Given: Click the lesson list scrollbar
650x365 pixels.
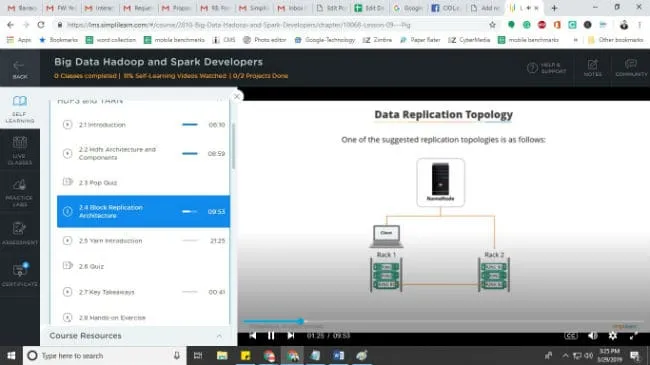Looking at the screenshot, I should pyautogui.click(x=233, y=145).
